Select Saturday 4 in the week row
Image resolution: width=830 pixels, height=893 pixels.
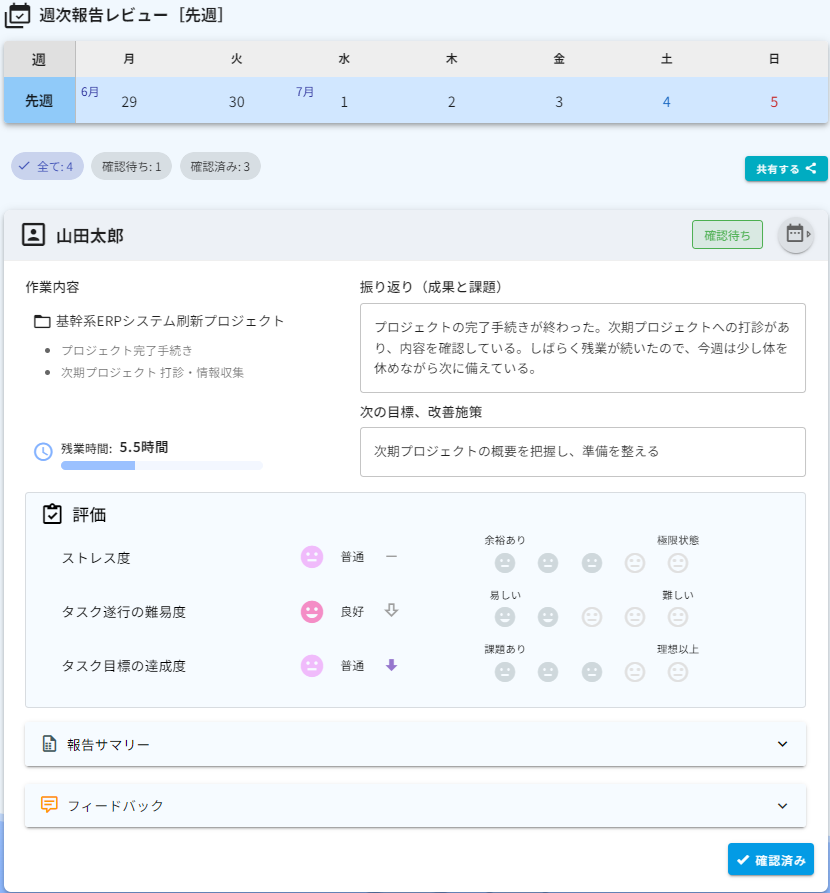[667, 101]
